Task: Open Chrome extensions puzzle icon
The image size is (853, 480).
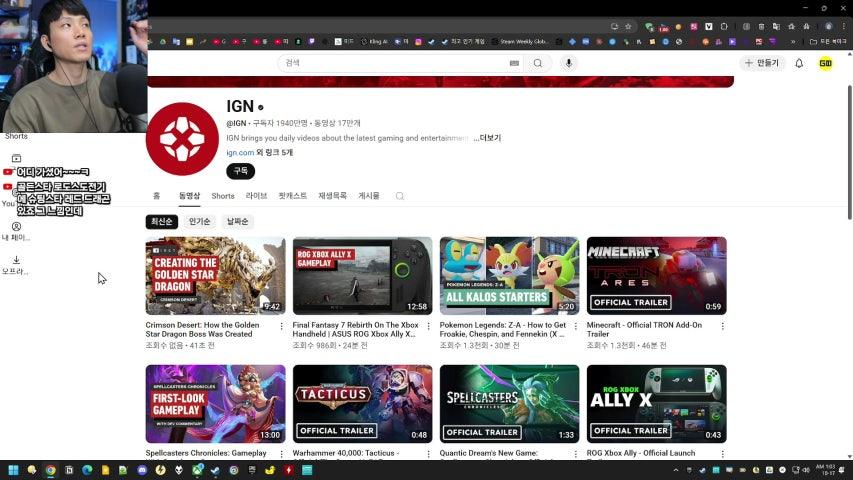Action: (x=724, y=26)
